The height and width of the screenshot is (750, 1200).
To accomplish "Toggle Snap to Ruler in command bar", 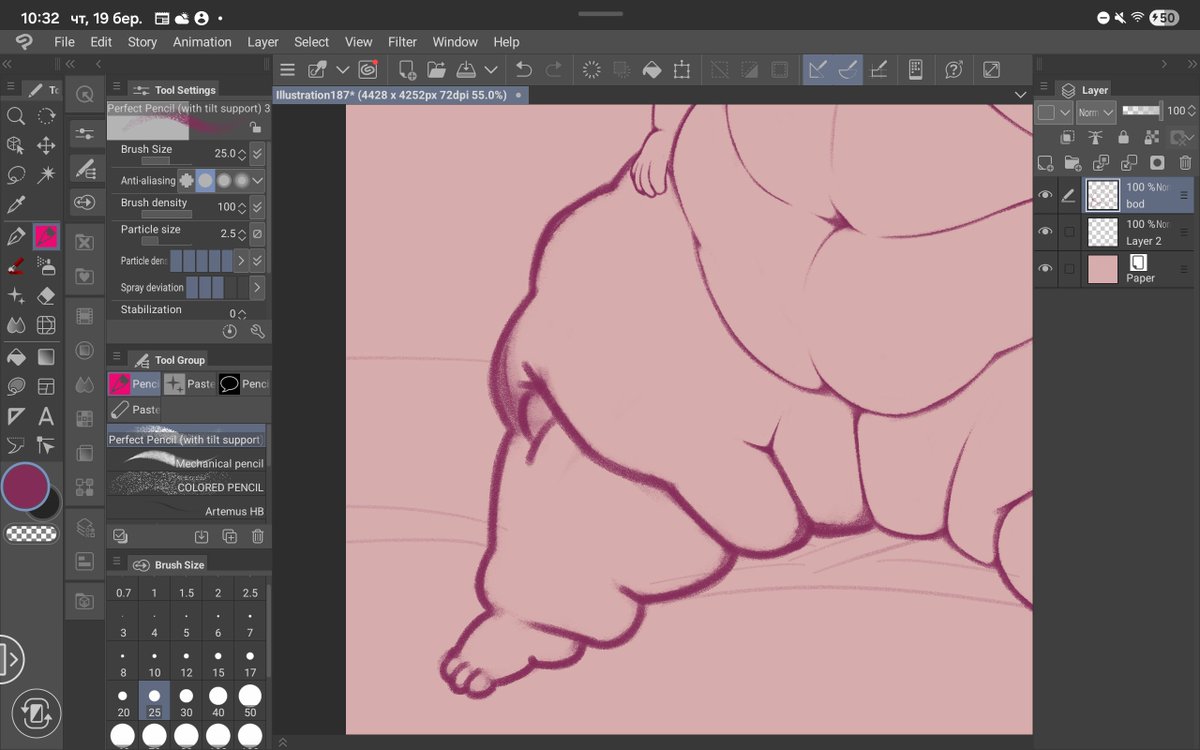I will tap(818, 70).
